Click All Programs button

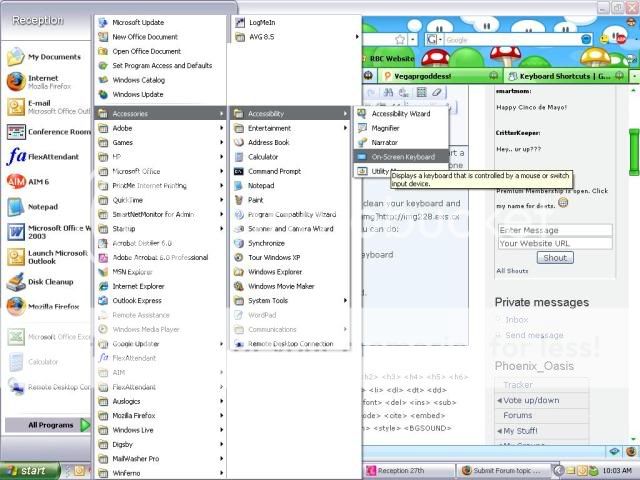click(x=48, y=425)
